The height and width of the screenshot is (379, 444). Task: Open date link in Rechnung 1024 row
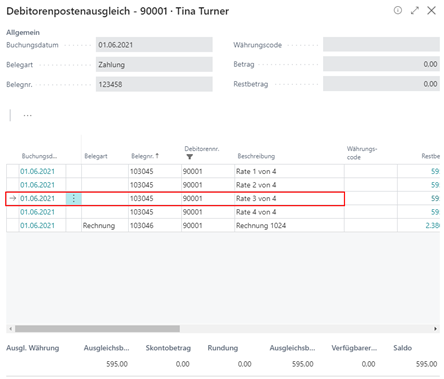click(37, 226)
